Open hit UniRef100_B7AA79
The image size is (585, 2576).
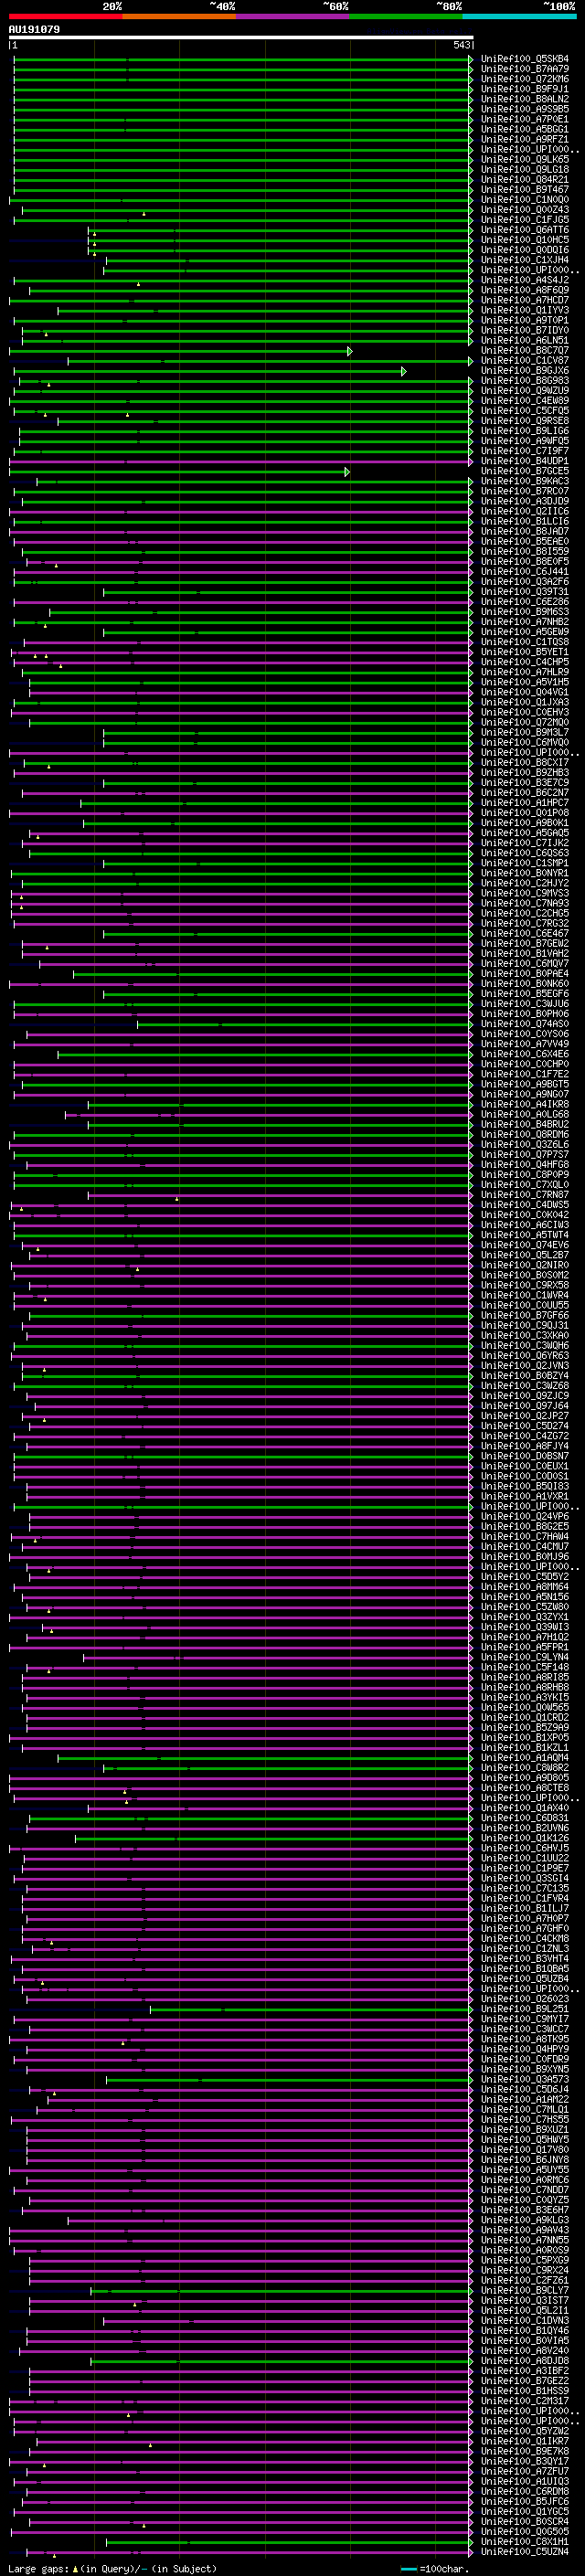coord(524,69)
